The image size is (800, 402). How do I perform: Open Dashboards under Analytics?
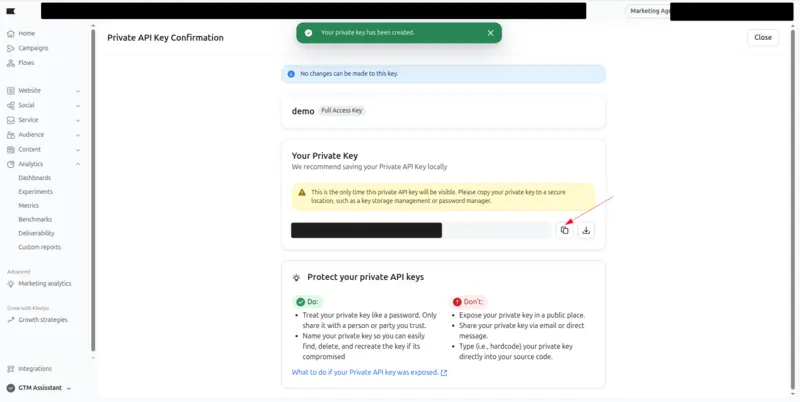[35, 178]
